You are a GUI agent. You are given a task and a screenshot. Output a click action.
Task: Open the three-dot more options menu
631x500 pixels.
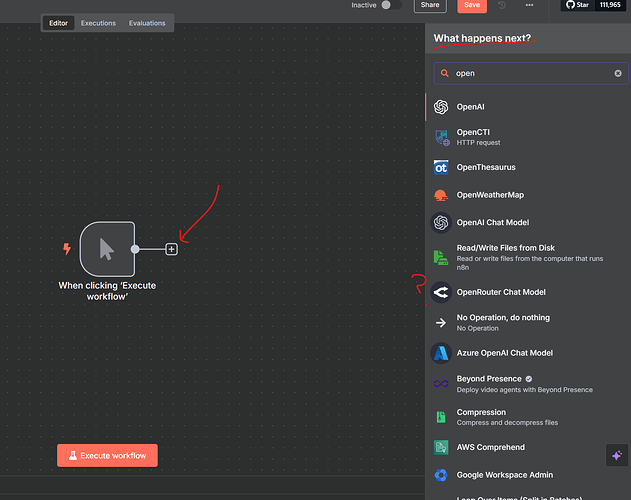click(530, 5)
